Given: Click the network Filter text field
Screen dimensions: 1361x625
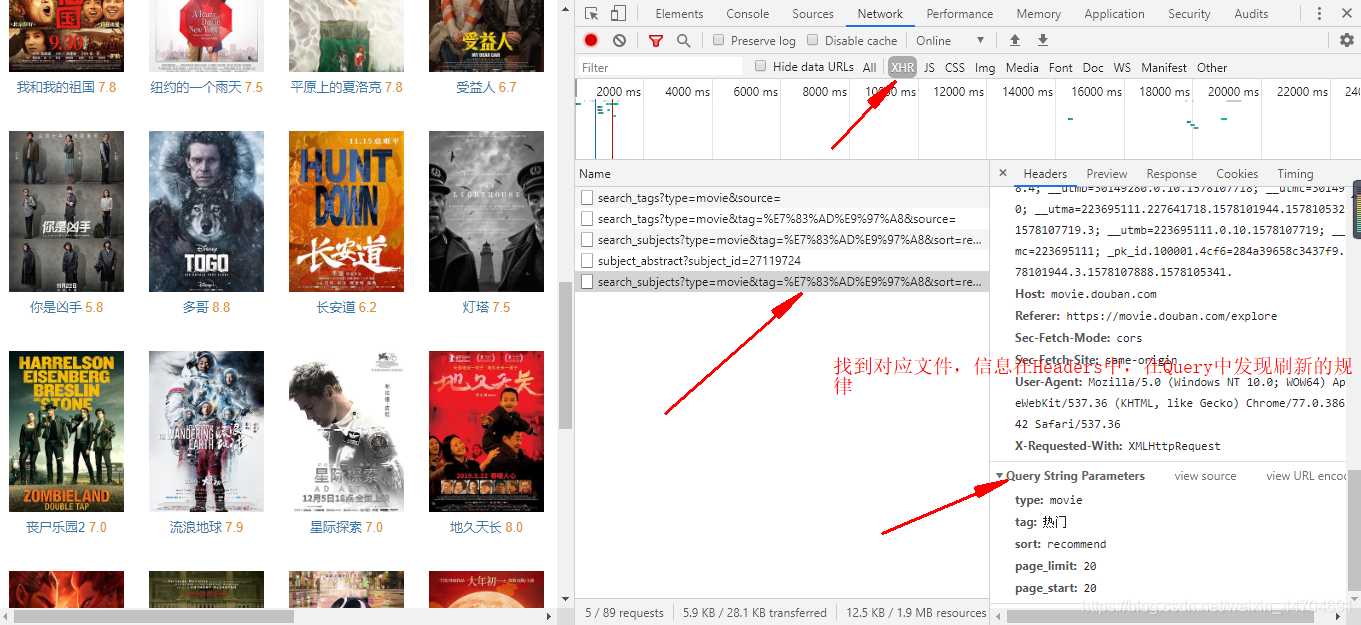Looking at the screenshot, I should (x=660, y=67).
